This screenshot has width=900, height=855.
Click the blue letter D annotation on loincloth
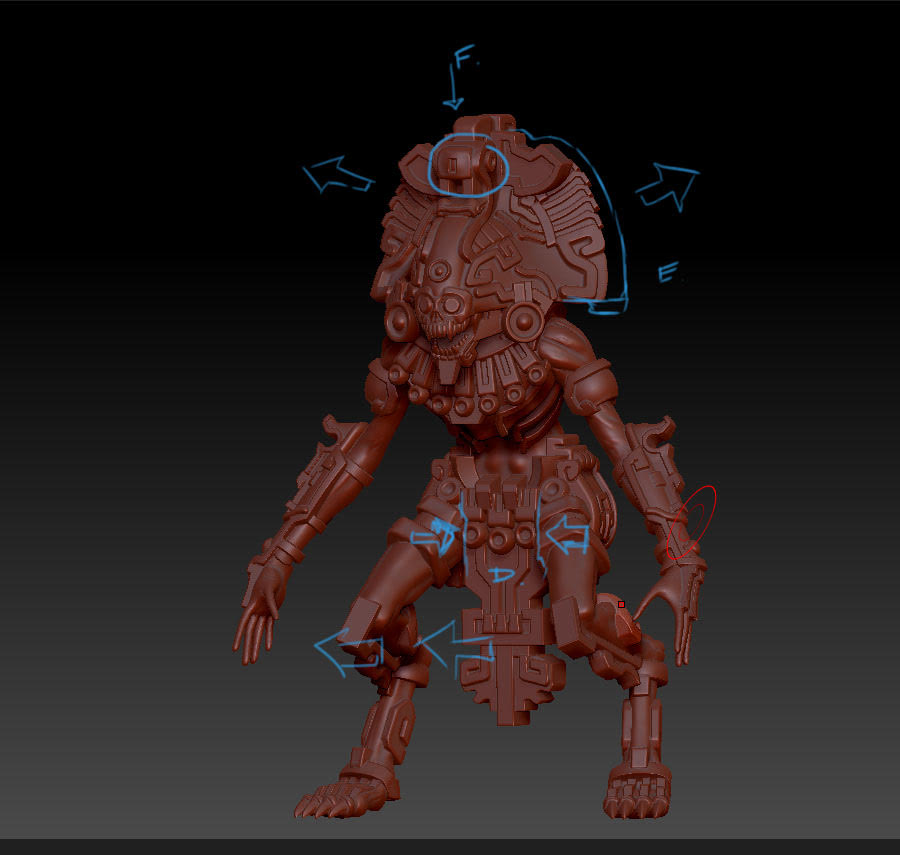click(x=502, y=574)
